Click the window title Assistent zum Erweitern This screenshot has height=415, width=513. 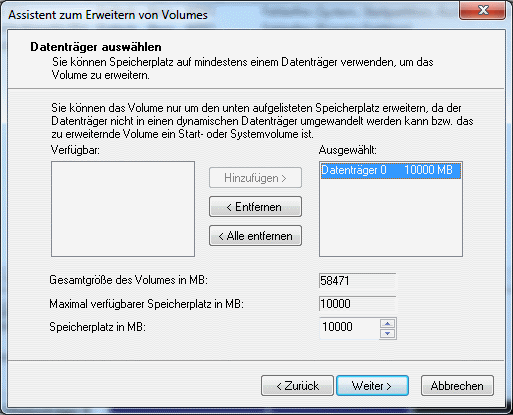(108, 15)
